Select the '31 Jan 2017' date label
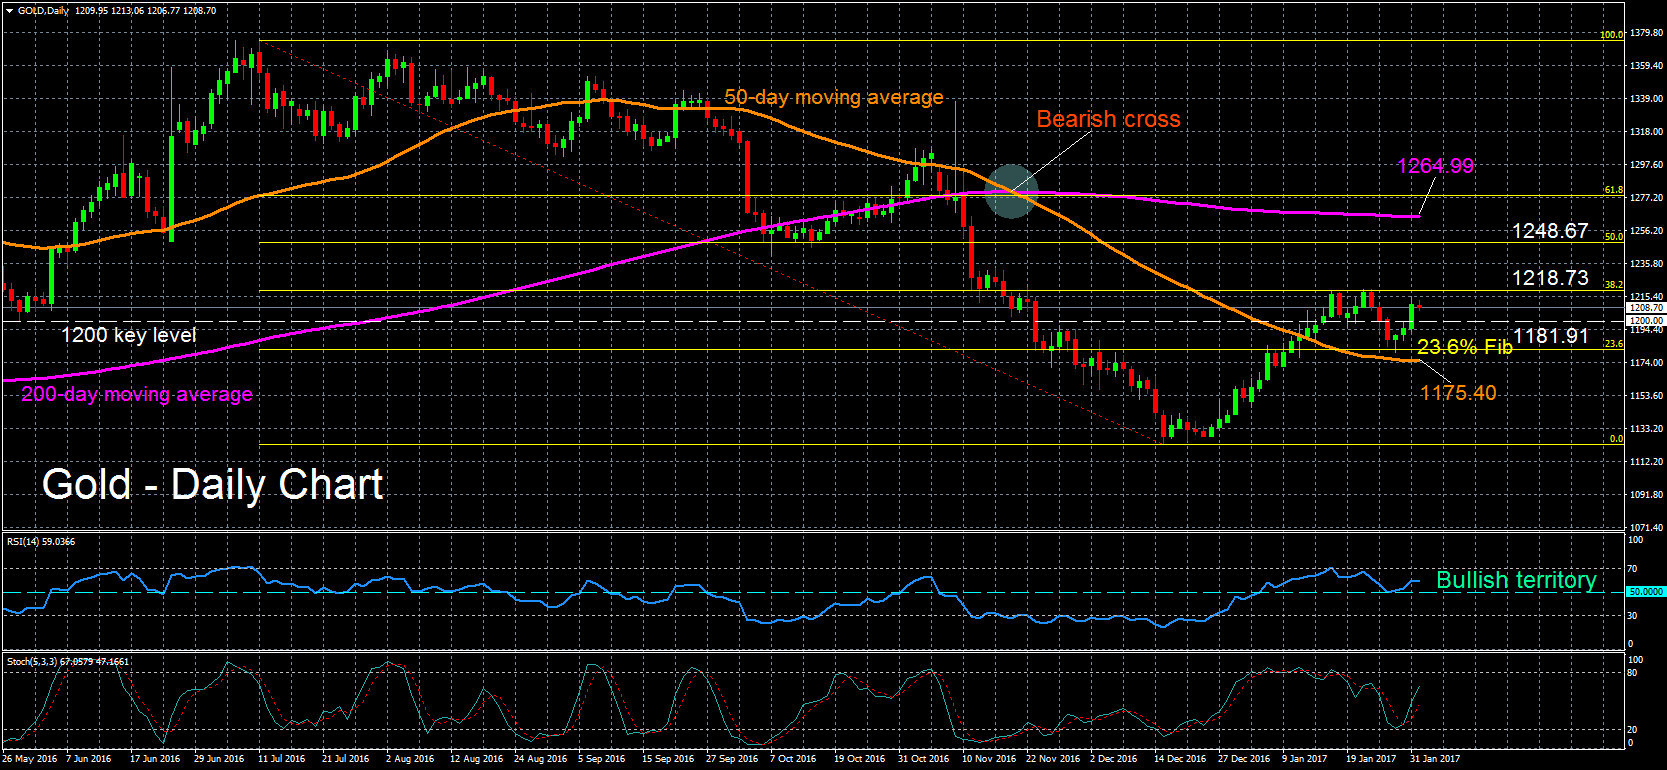1667x770 pixels. (1435, 759)
